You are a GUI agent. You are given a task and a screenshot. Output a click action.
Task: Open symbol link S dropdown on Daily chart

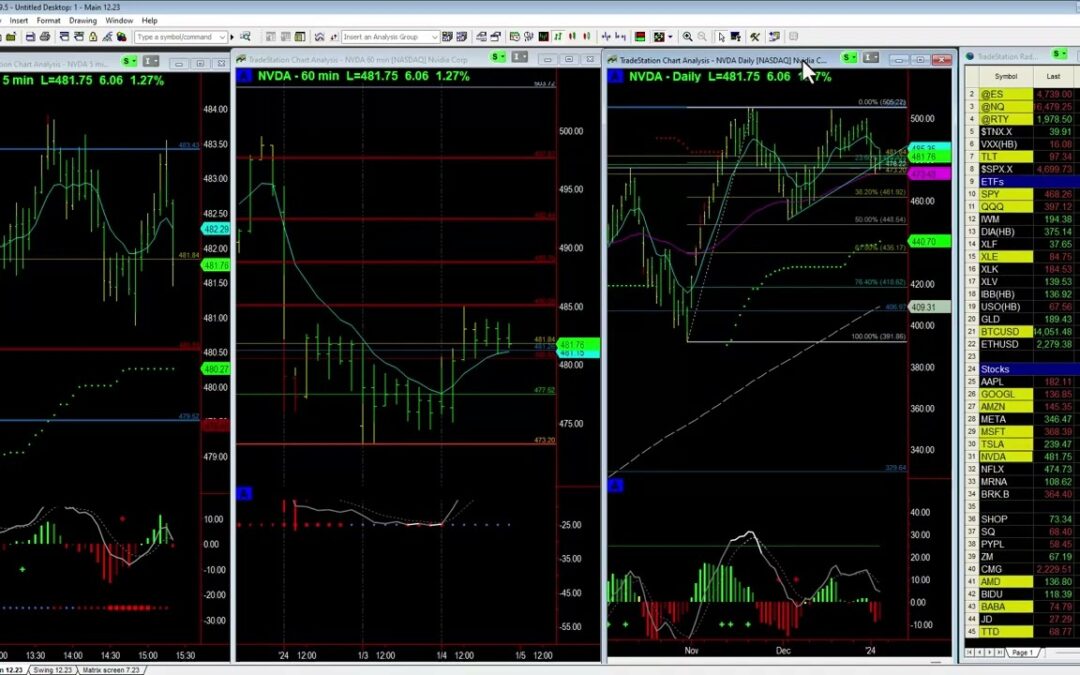click(x=849, y=58)
